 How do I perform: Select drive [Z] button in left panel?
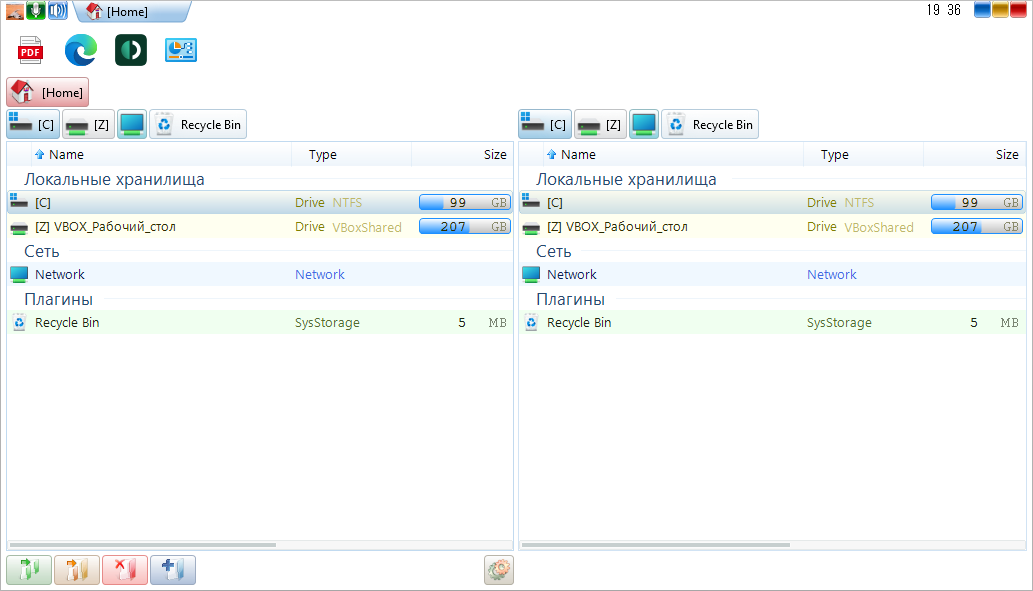pos(89,125)
